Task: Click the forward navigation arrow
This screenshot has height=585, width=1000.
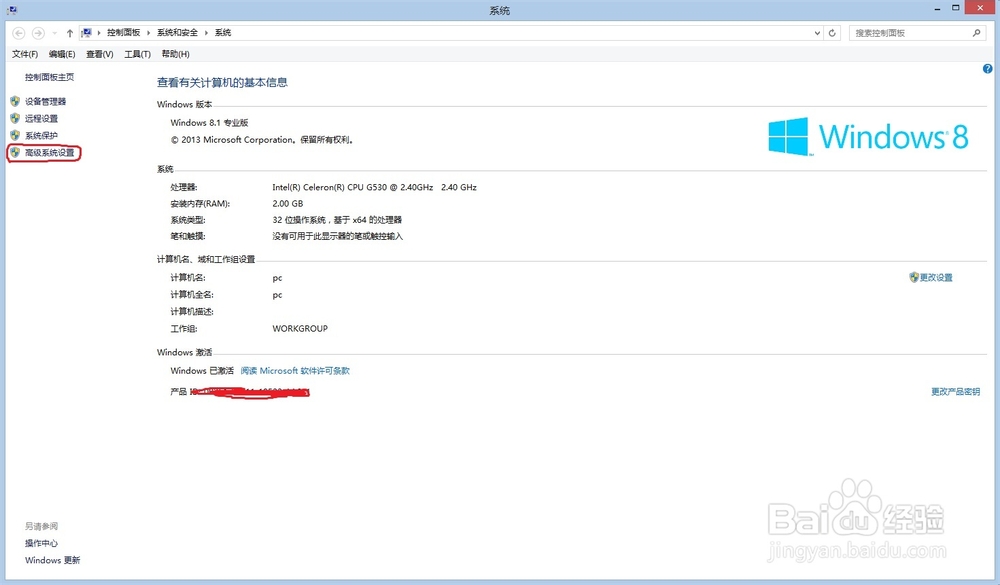Action: 38,33
